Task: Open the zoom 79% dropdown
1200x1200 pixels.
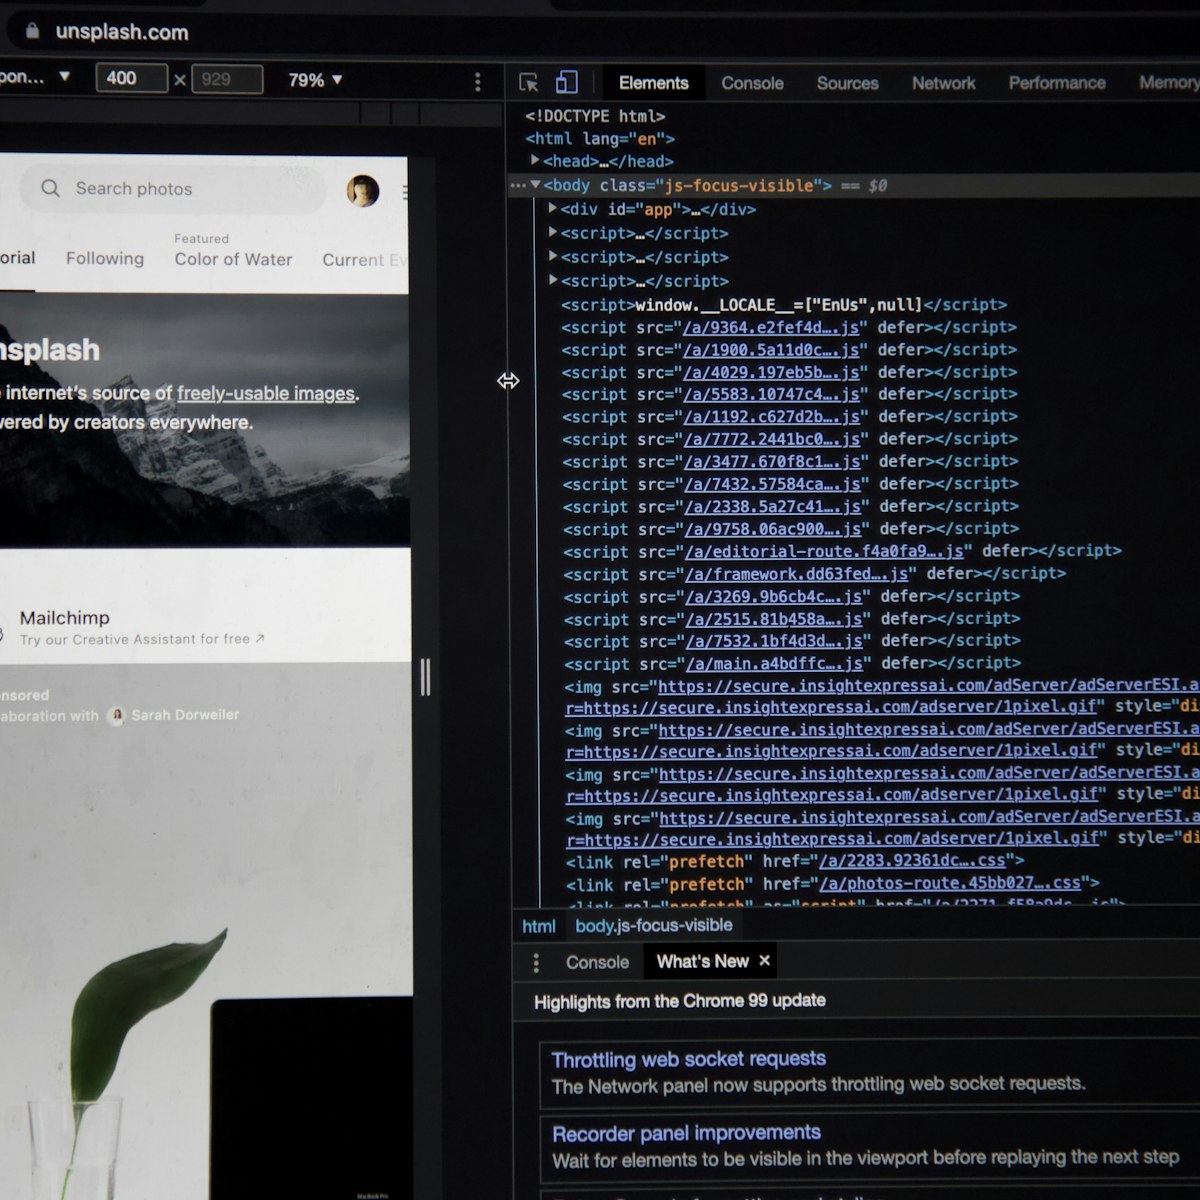Action: click(x=315, y=80)
